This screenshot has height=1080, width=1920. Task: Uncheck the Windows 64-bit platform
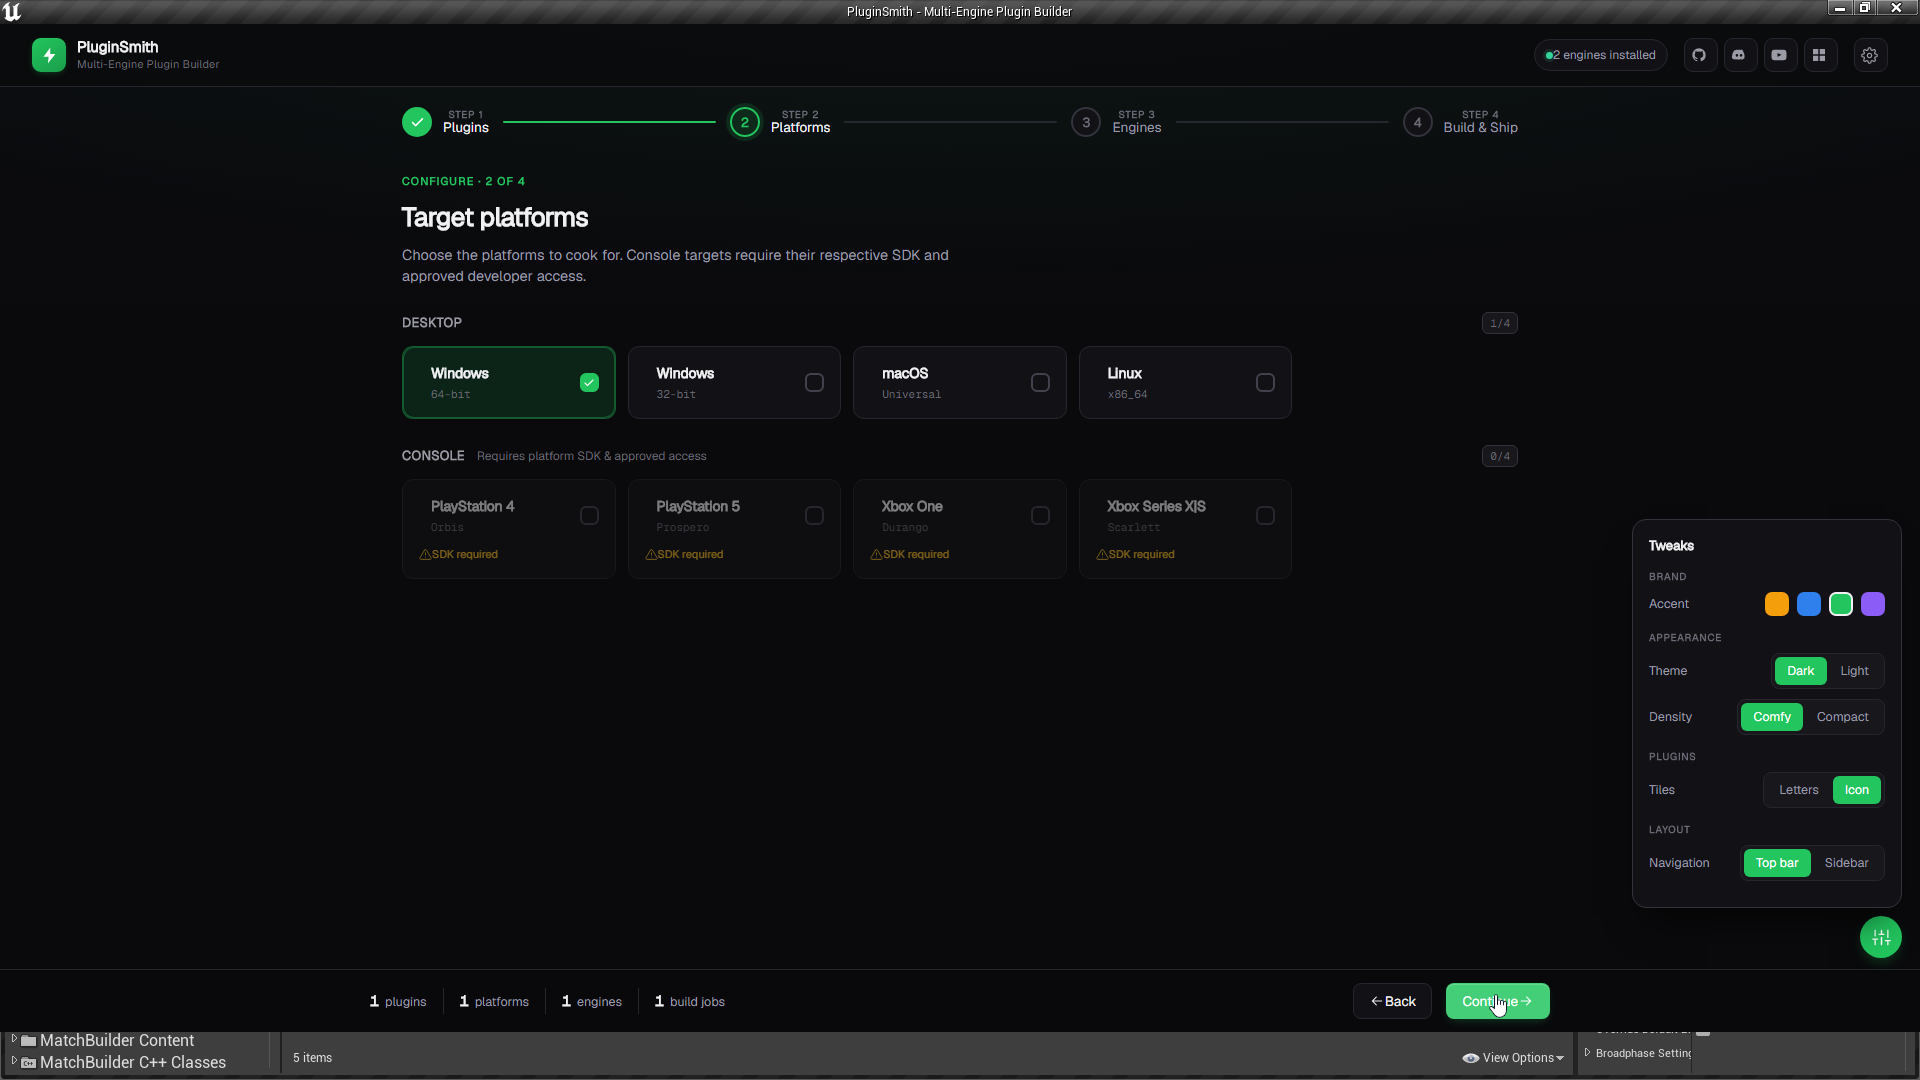(x=590, y=382)
